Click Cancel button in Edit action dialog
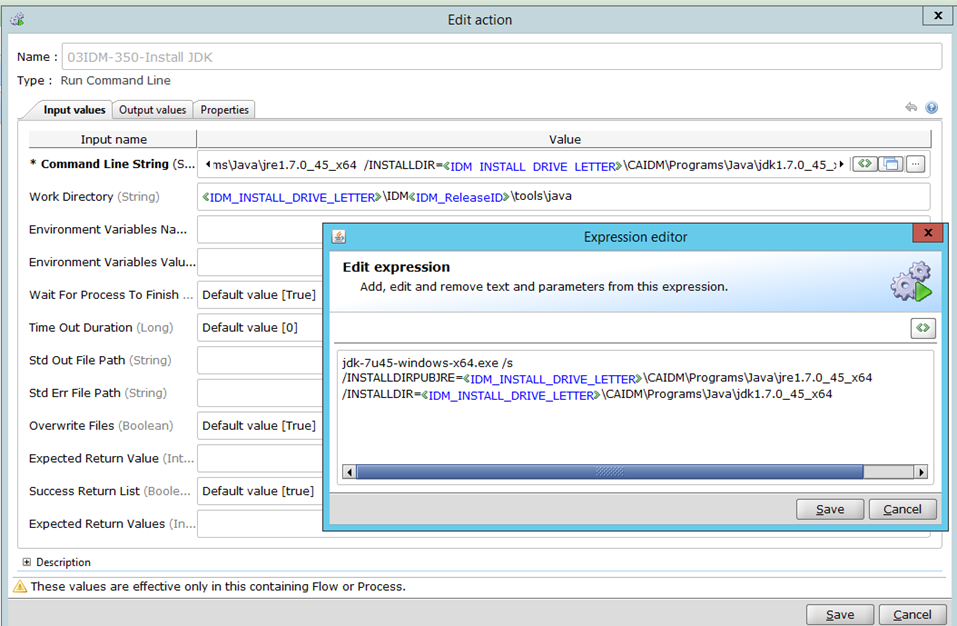 coord(912,615)
